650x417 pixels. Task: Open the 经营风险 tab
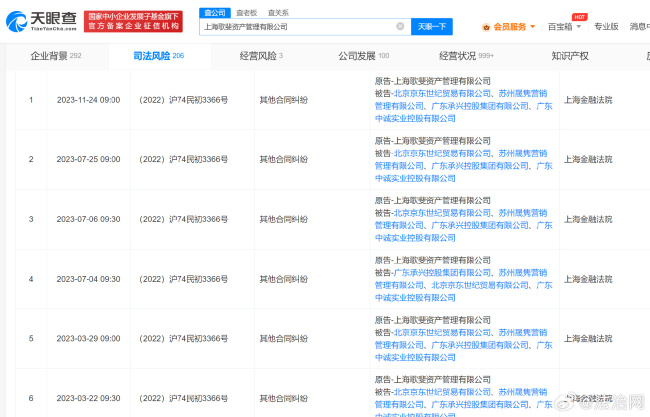click(x=258, y=56)
